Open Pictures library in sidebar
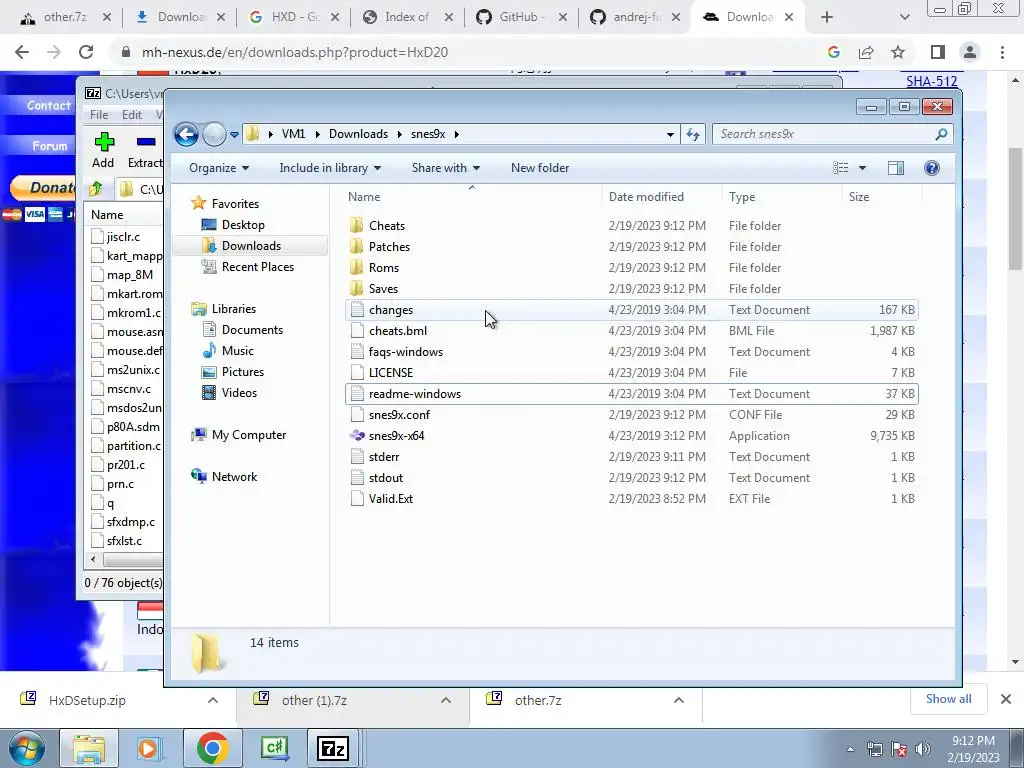 point(242,372)
